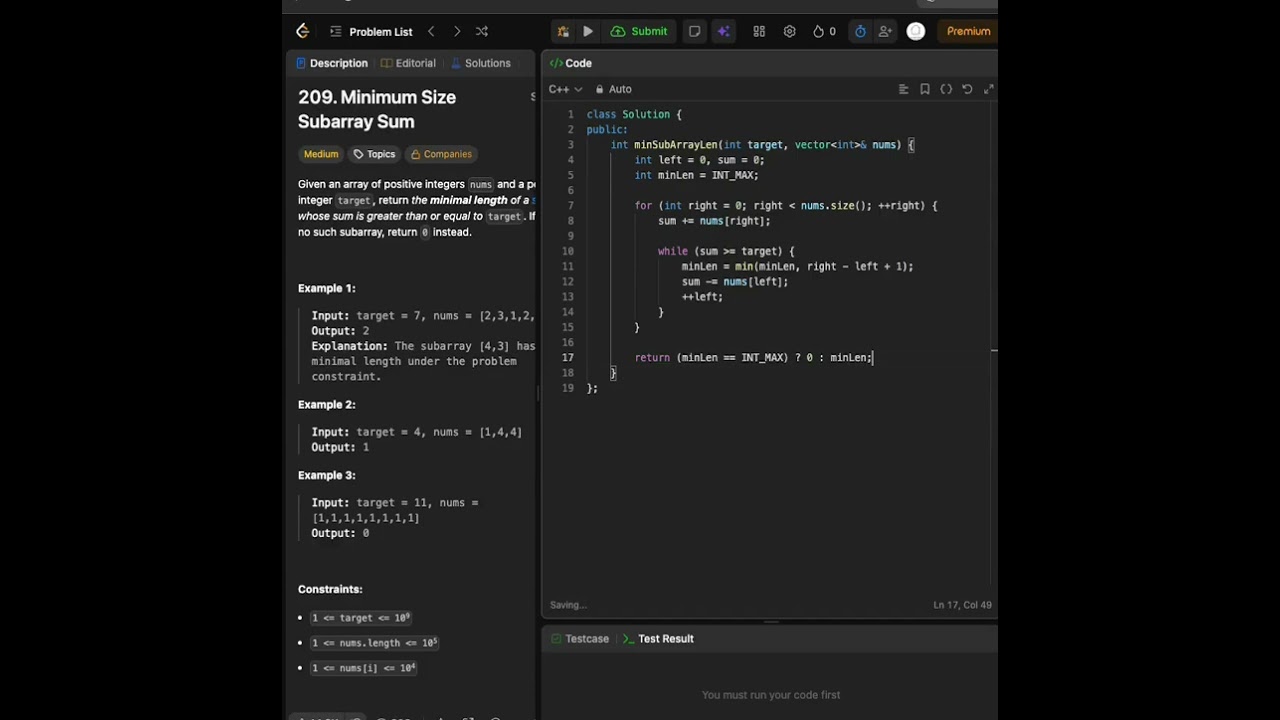Open the layout grid icon
1280x720 pixels.
tap(759, 31)
